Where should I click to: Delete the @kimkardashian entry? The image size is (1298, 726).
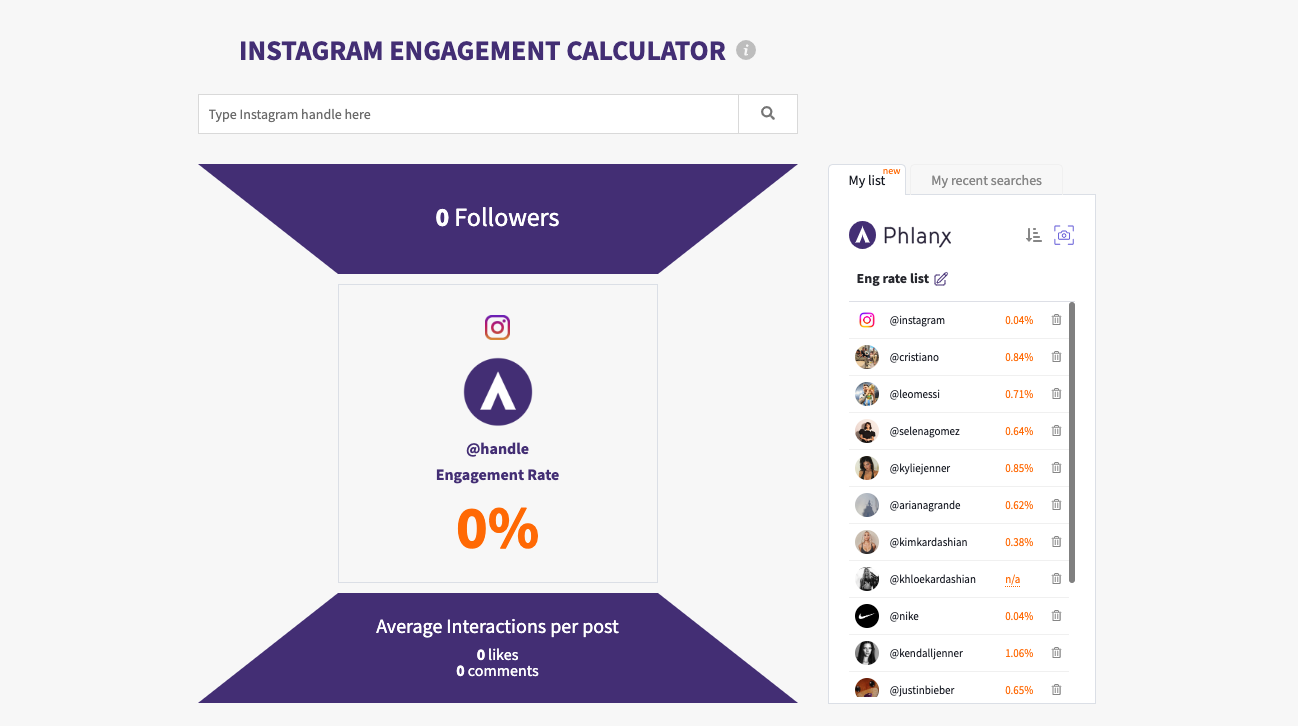1056,542
